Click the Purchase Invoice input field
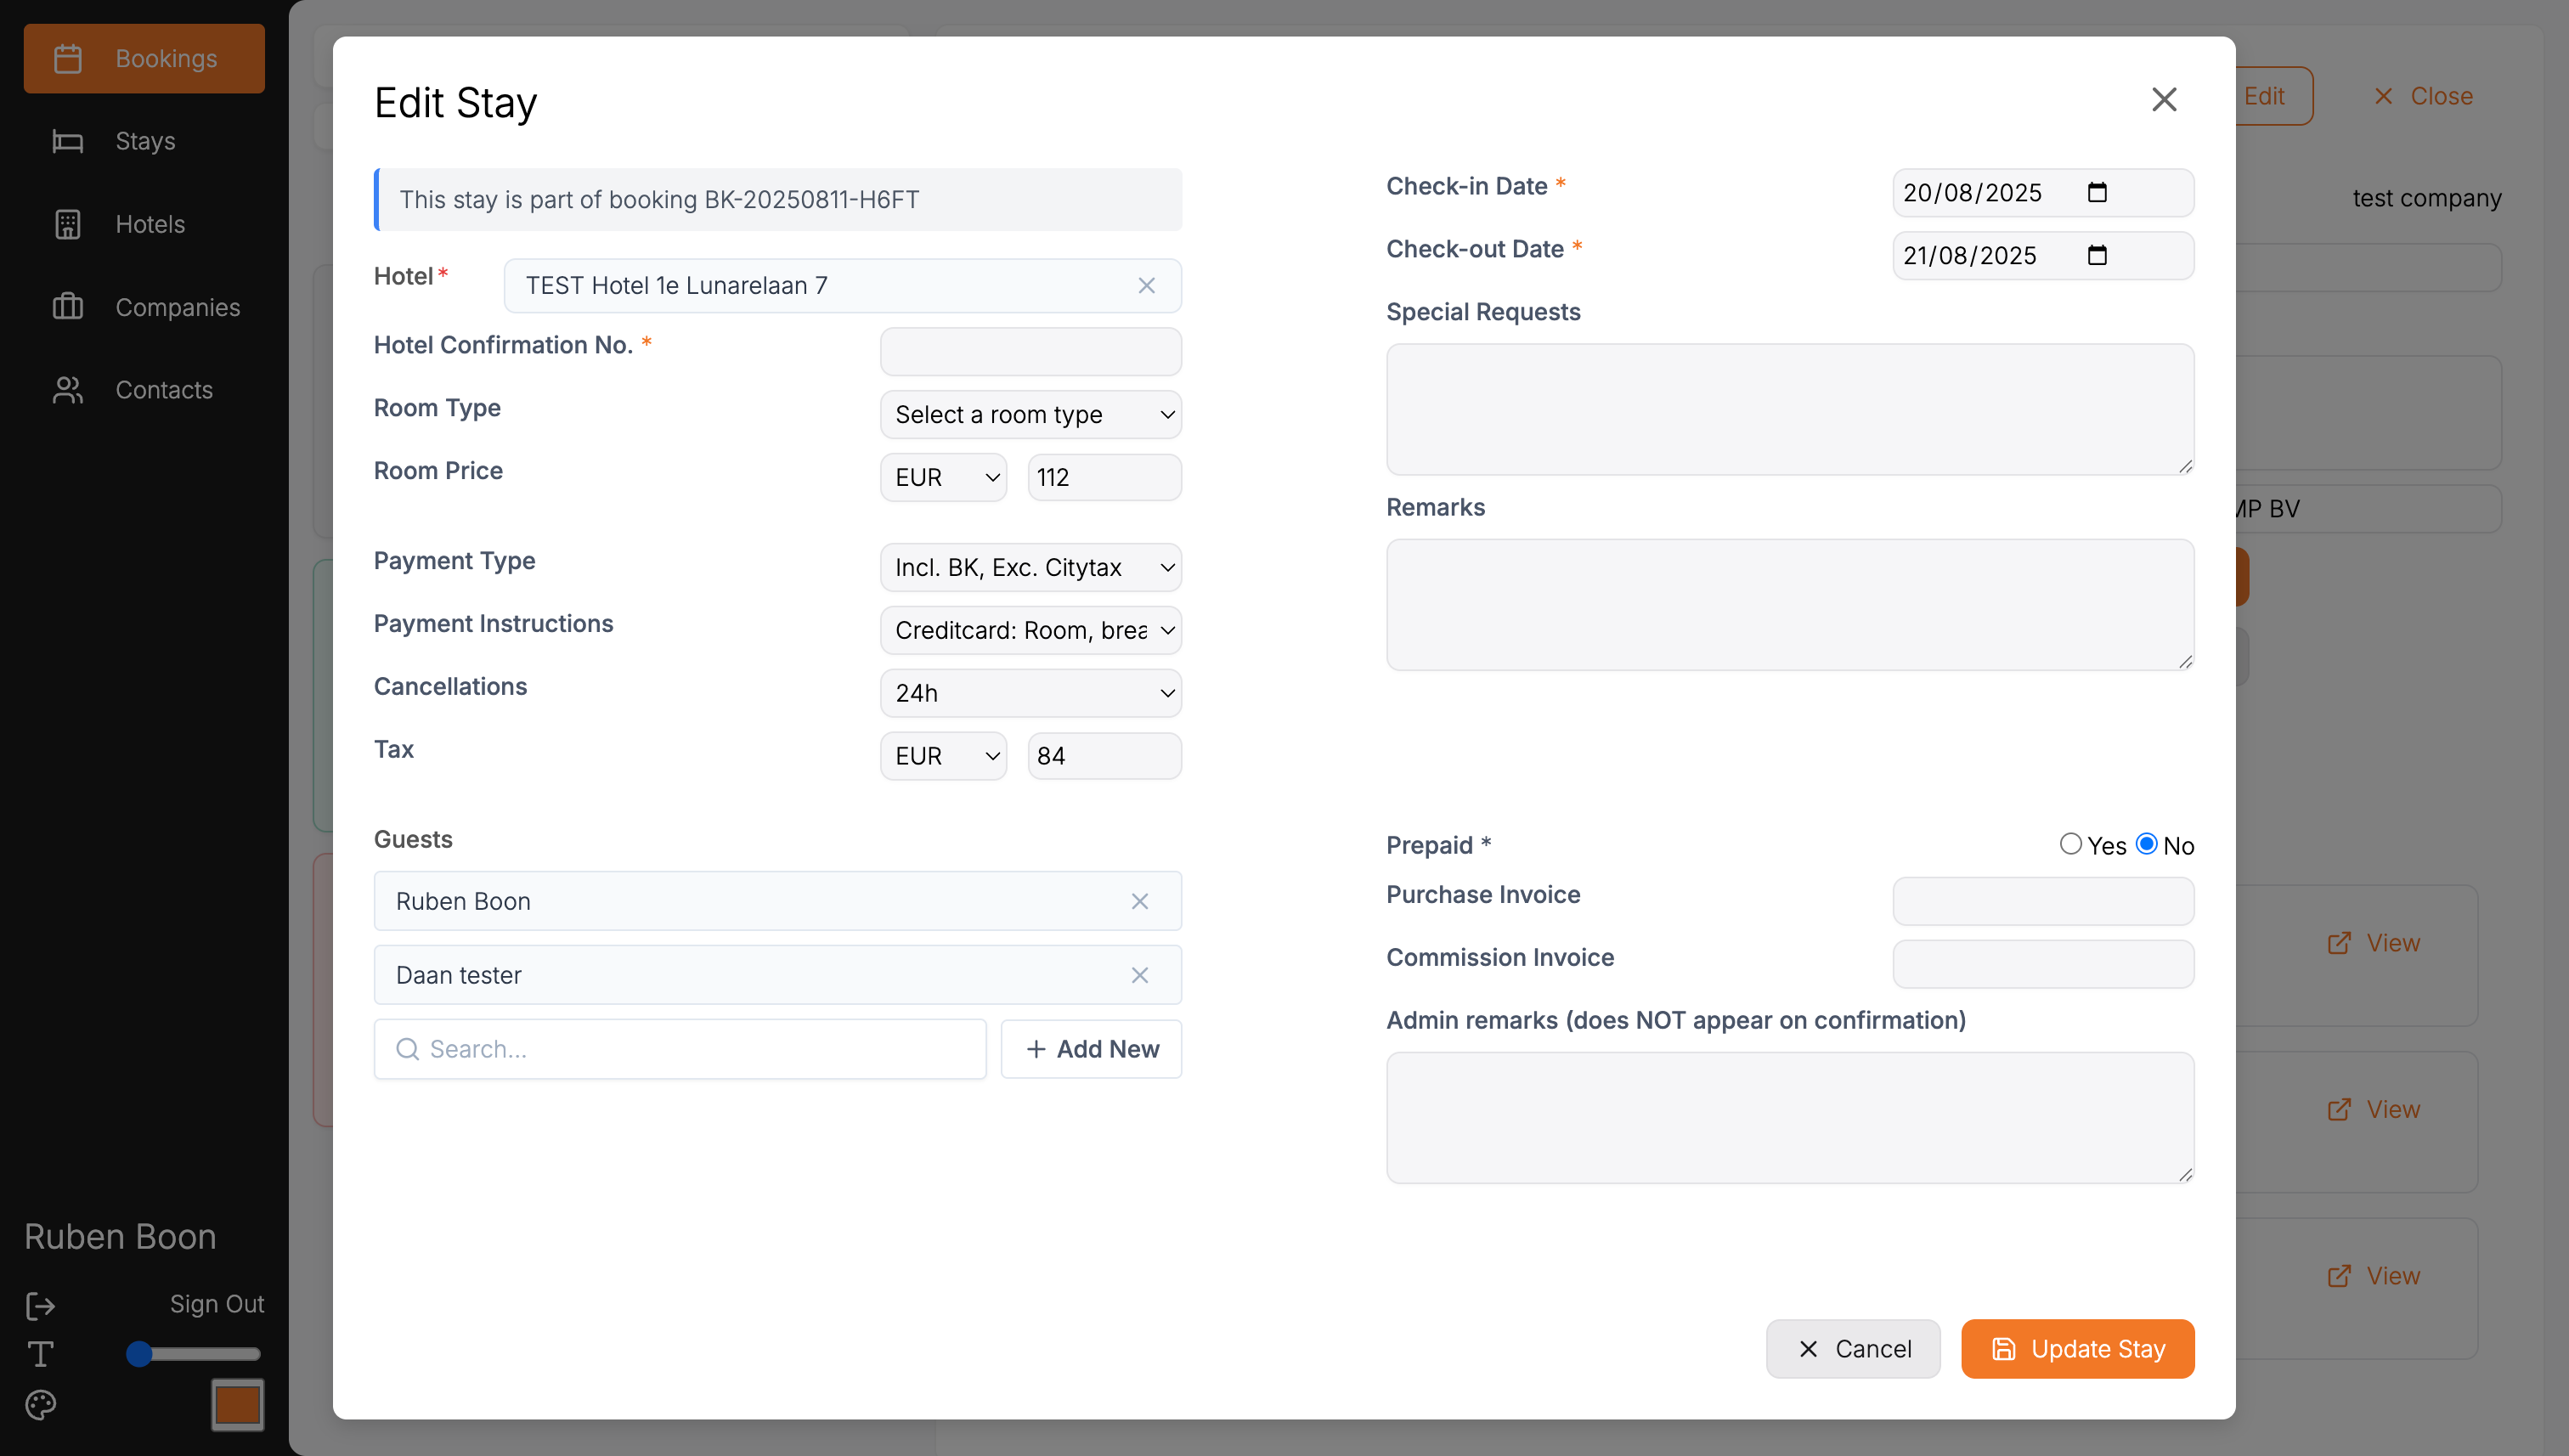The width and height of the screenshot is (2569, 1456). 2043,902
